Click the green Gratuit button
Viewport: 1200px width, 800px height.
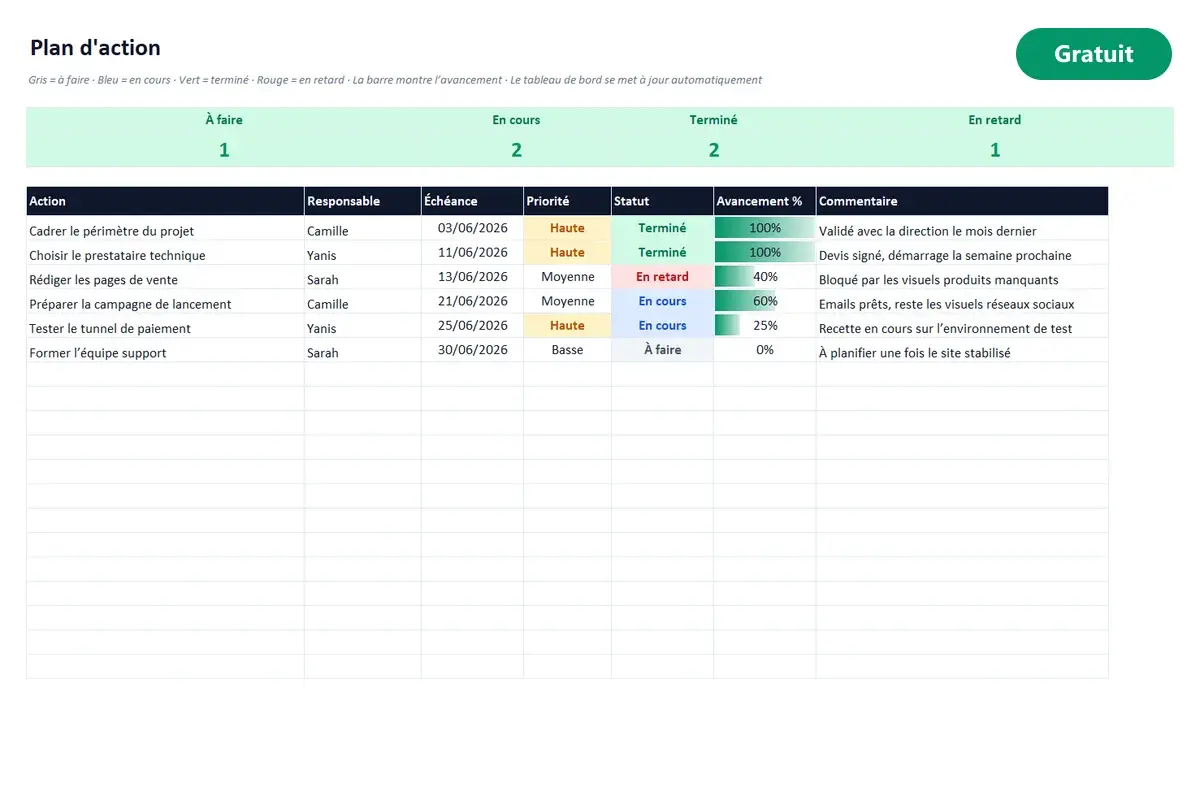[1093, 54]
